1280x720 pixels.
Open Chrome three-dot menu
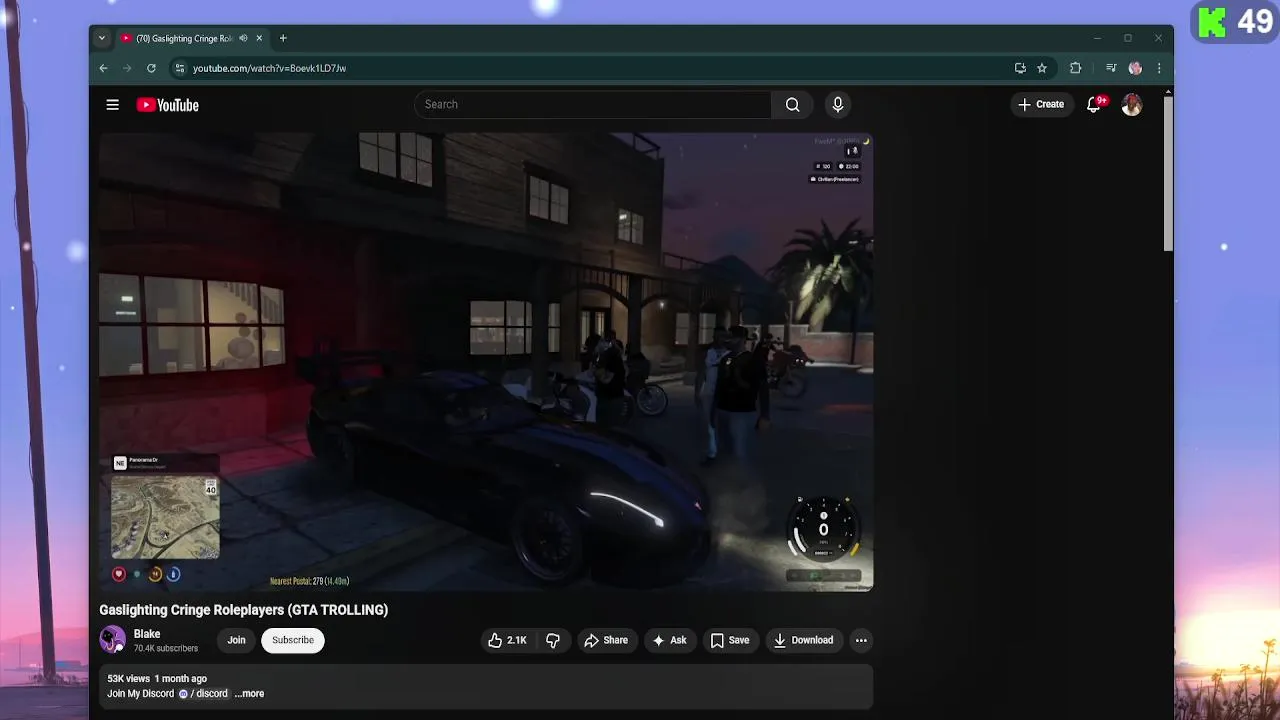pos(1159,68)
